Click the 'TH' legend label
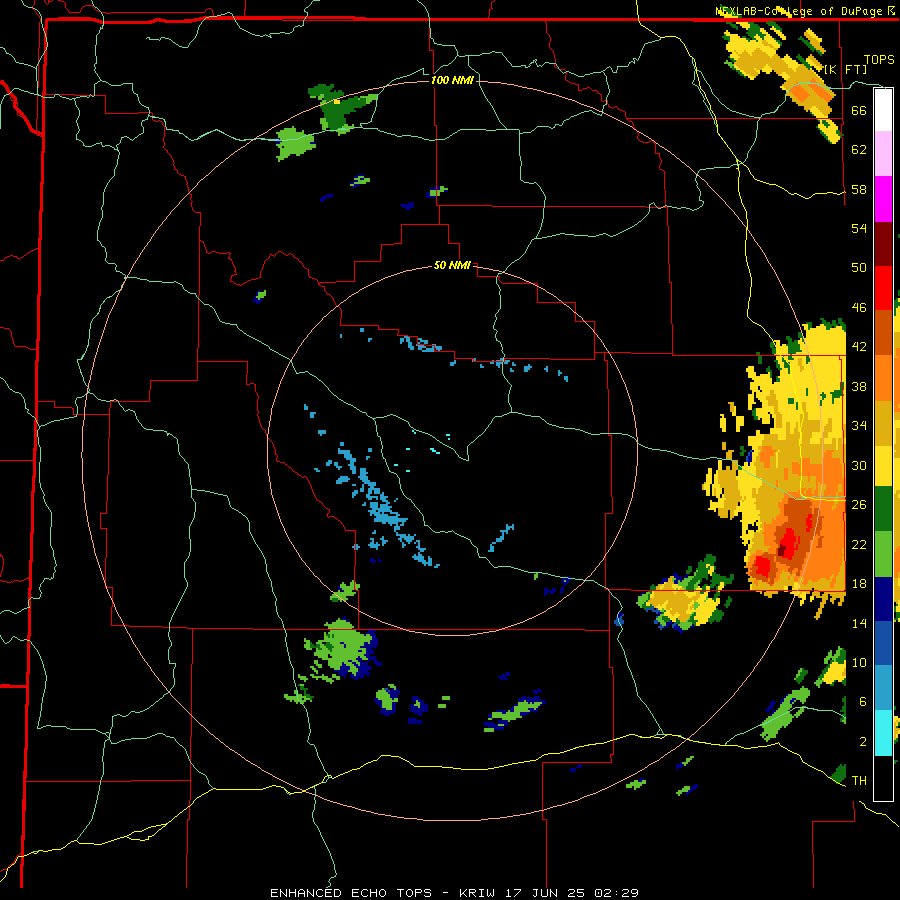Image resolution: width=900 pixels, height=900 pixels. click(859, 781)
